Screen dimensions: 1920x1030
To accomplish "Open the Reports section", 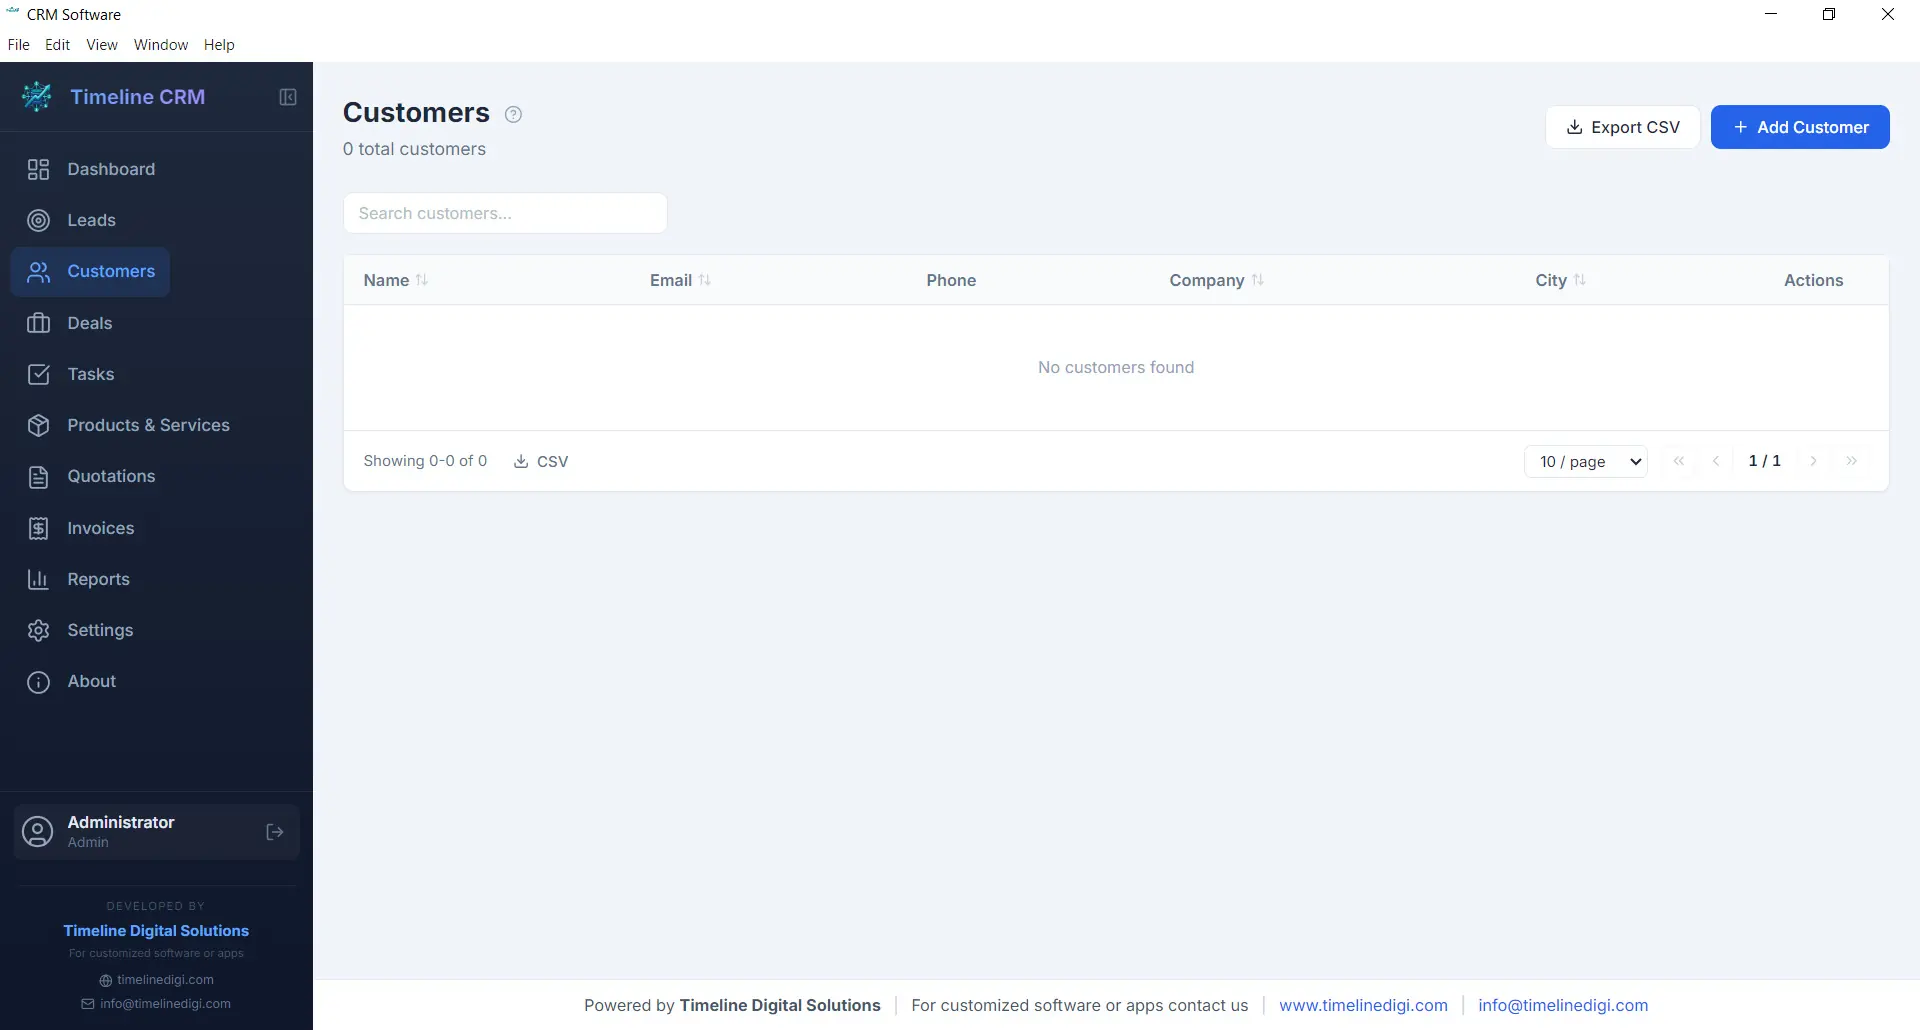I will (x=99, y=579).
